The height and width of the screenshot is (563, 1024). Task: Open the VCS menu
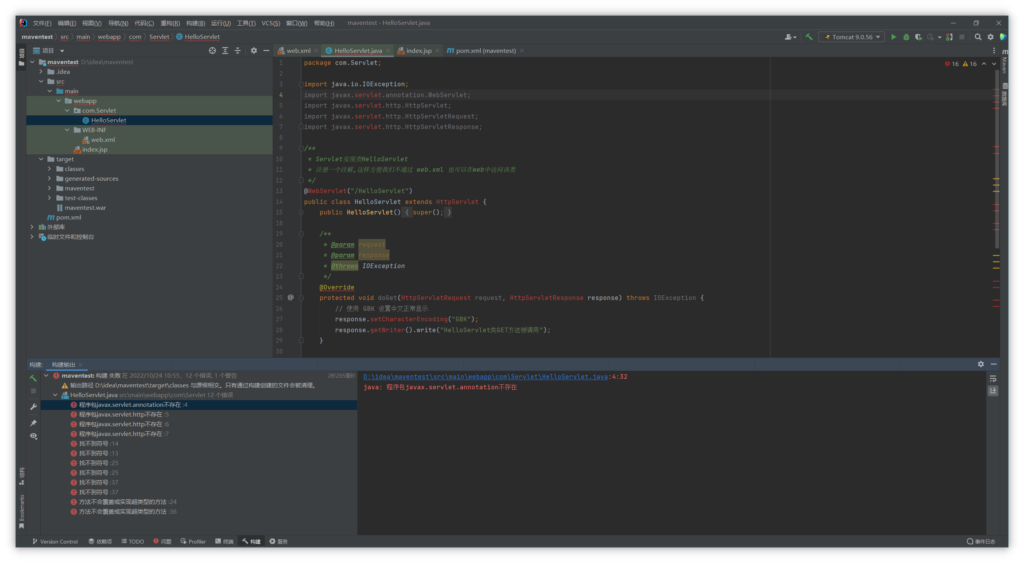[x=270, y=24]
